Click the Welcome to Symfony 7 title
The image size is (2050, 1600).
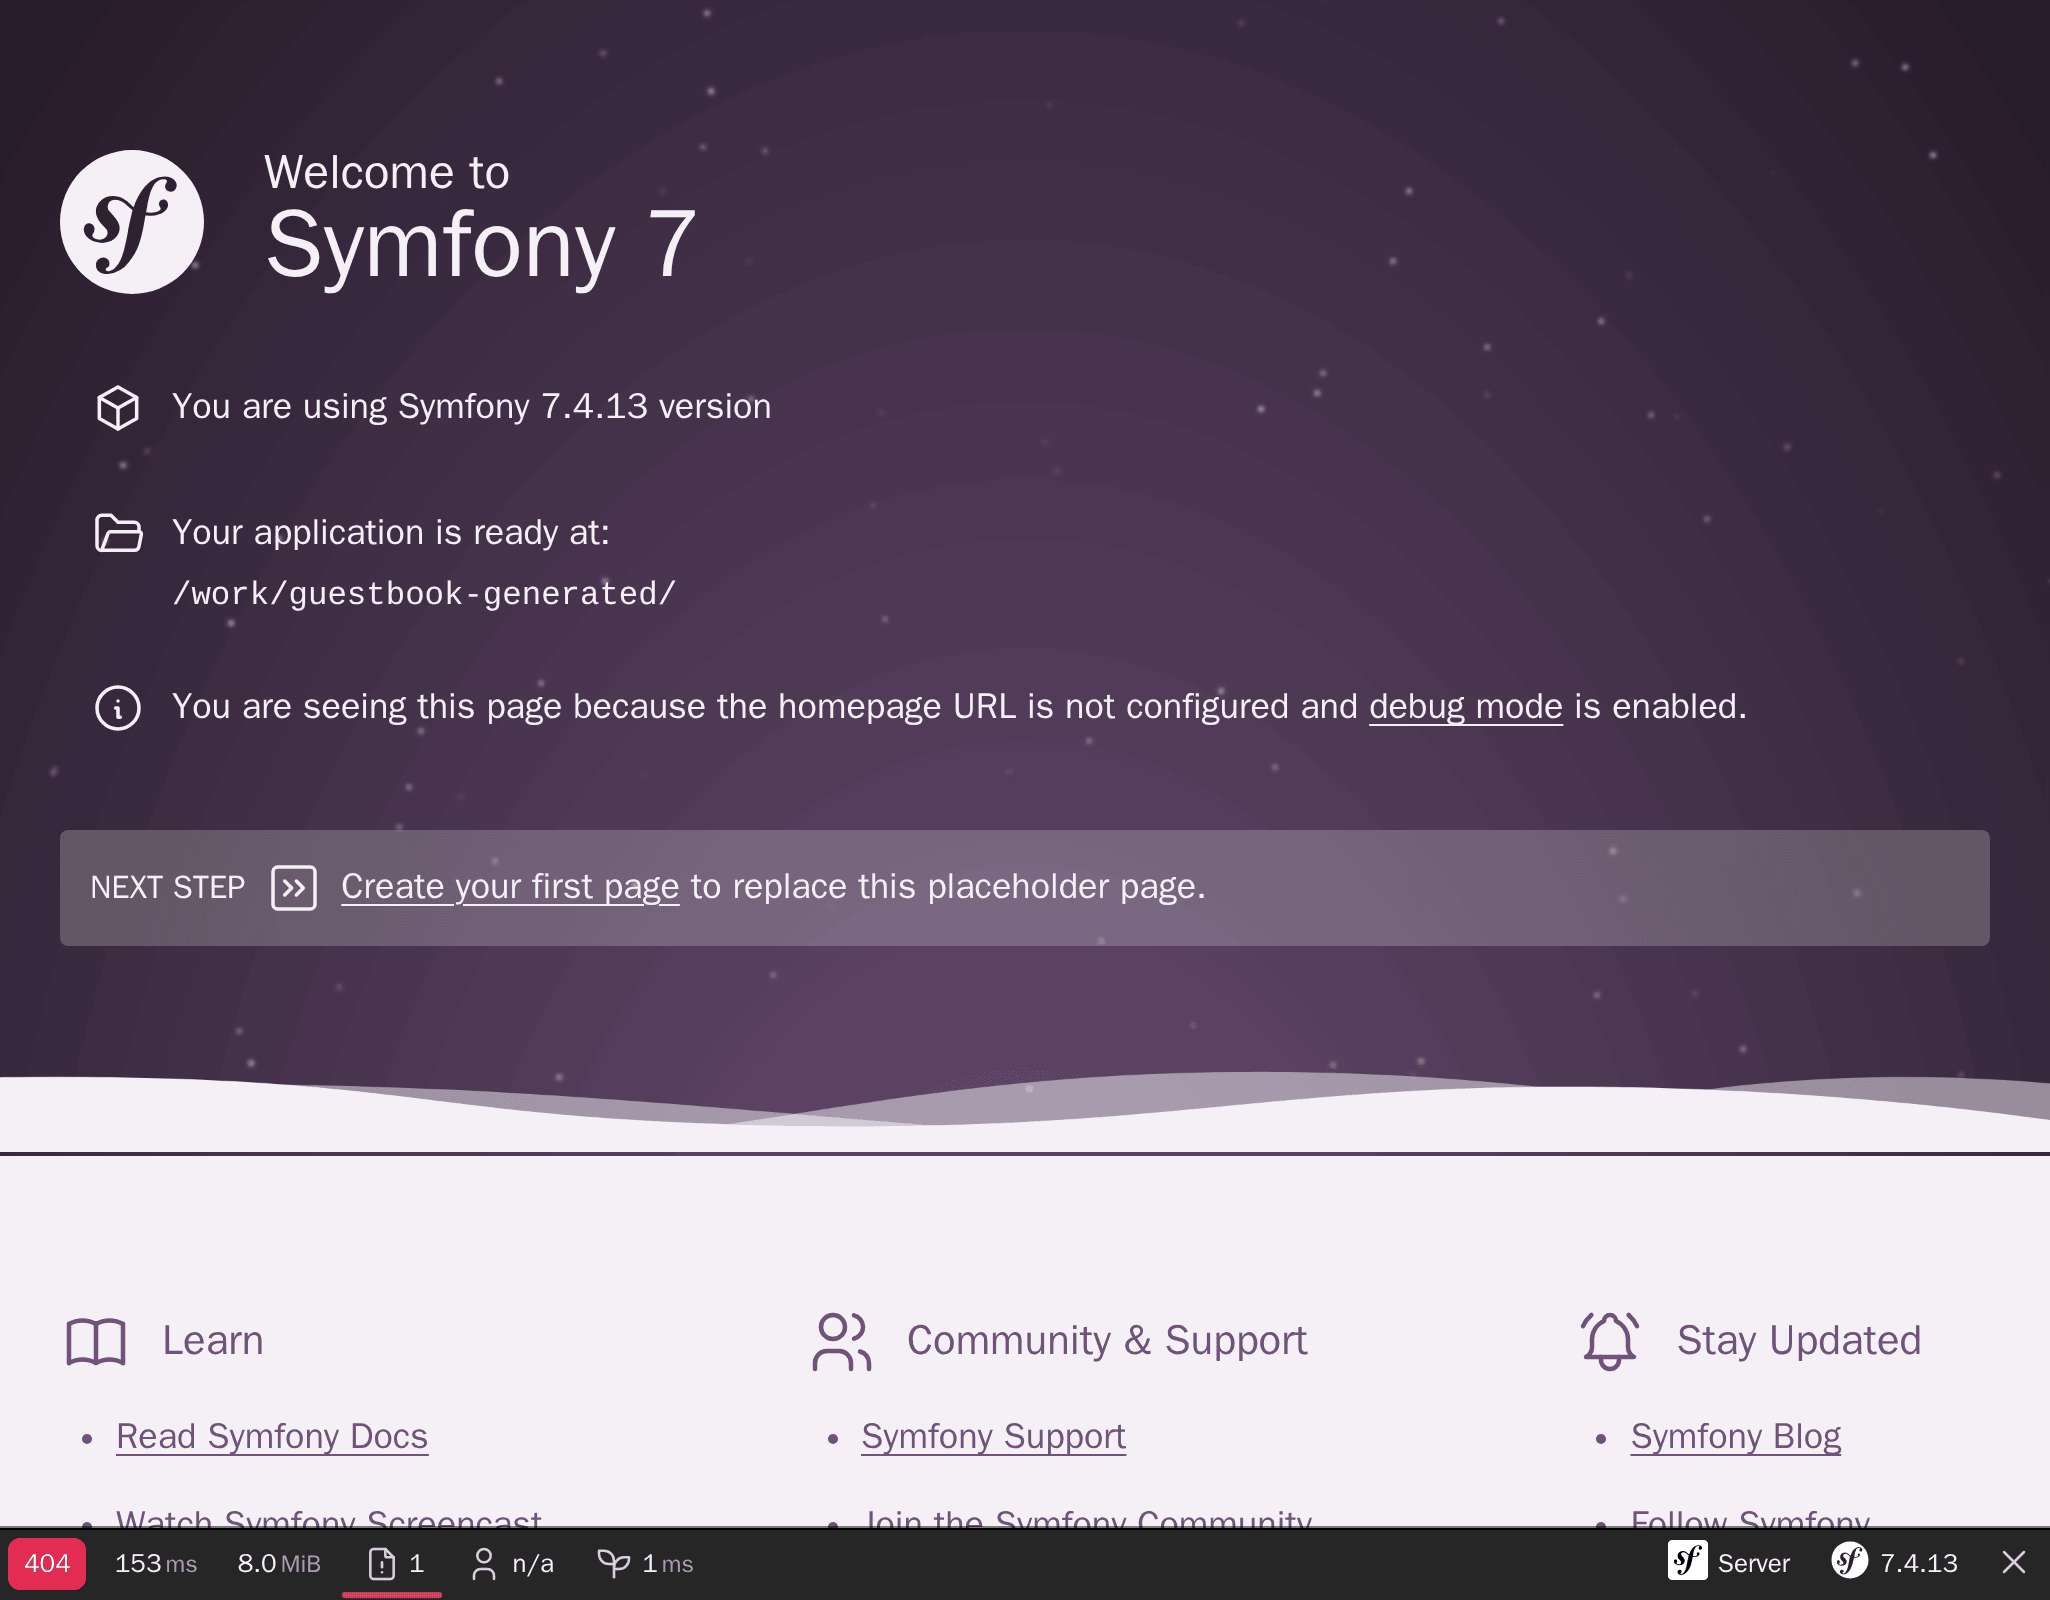coord(480,220)
